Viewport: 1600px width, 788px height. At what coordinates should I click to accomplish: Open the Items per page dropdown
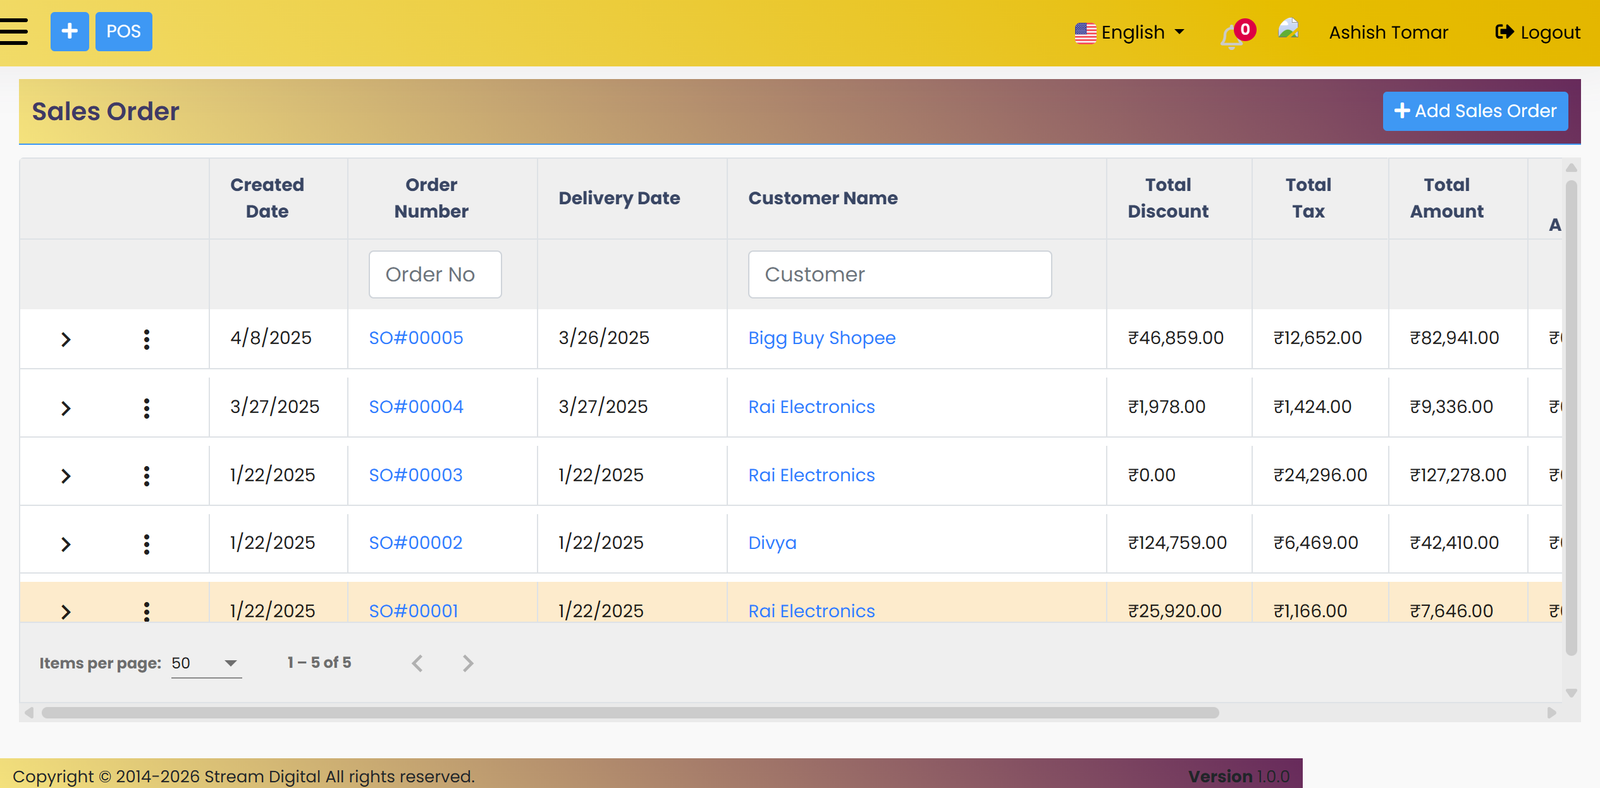pyautogui.click(x=206, y=663)
